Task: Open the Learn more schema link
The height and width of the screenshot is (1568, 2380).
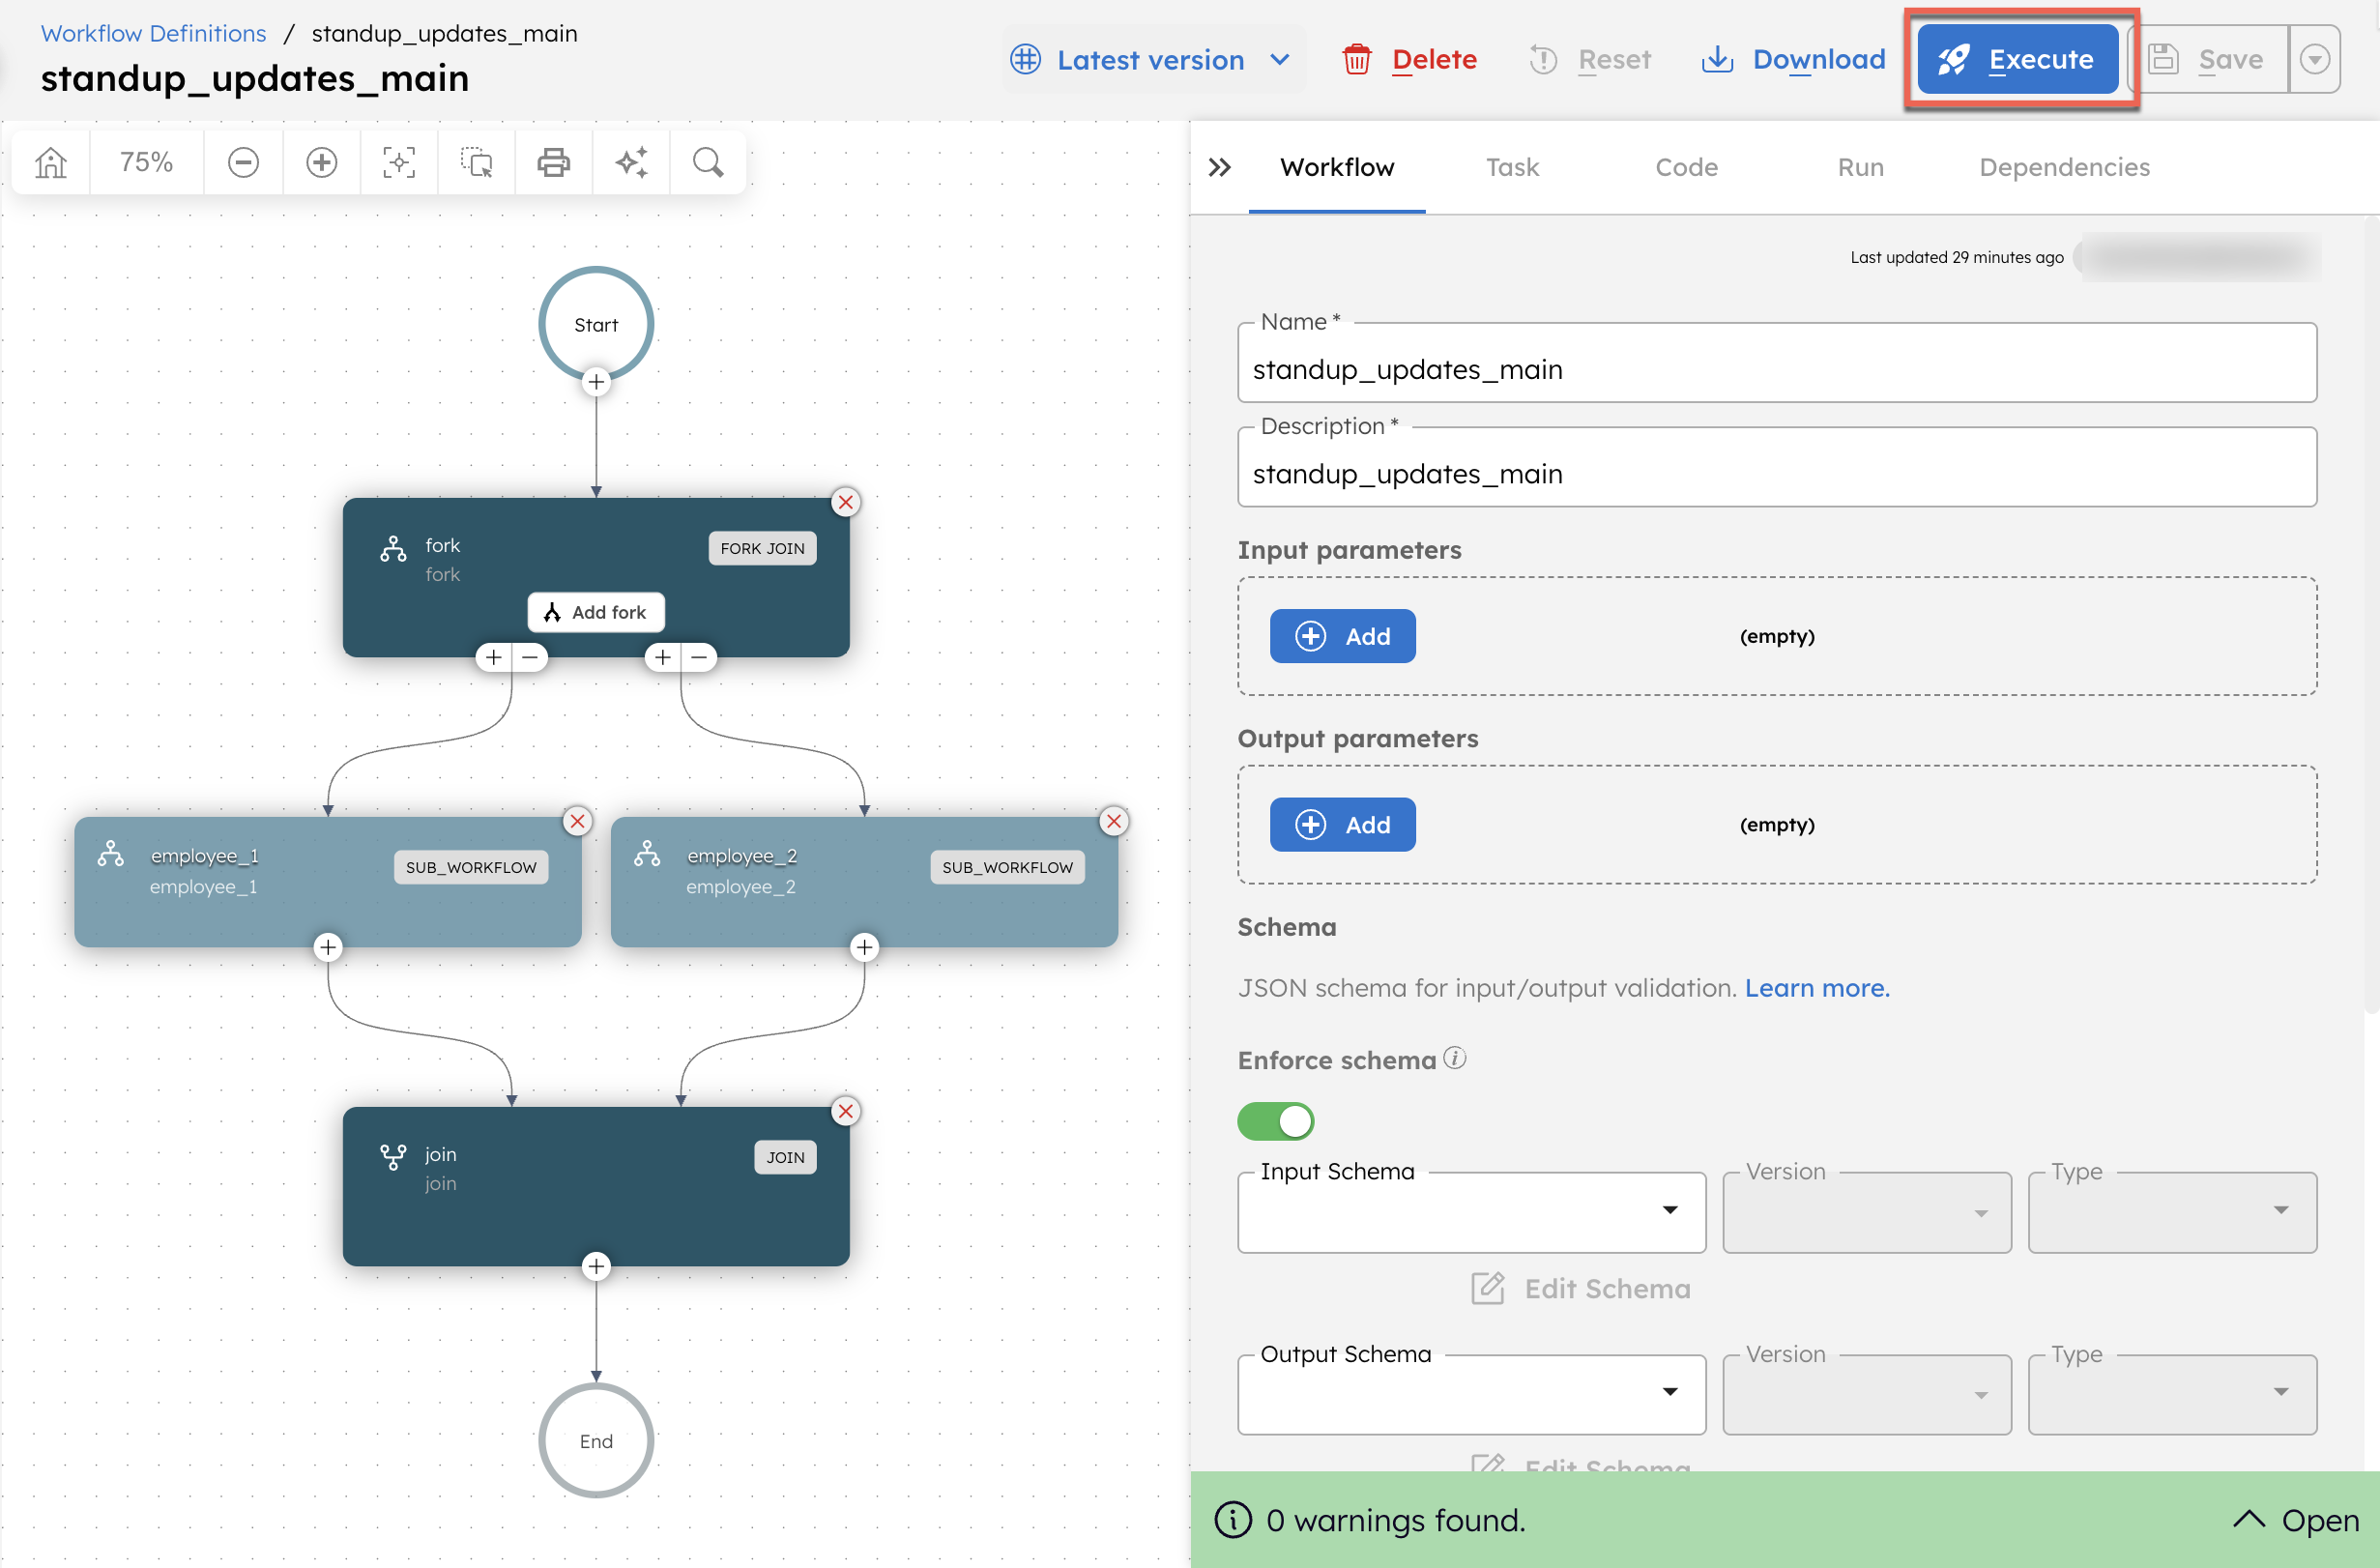Action: tap(1816, 988)
